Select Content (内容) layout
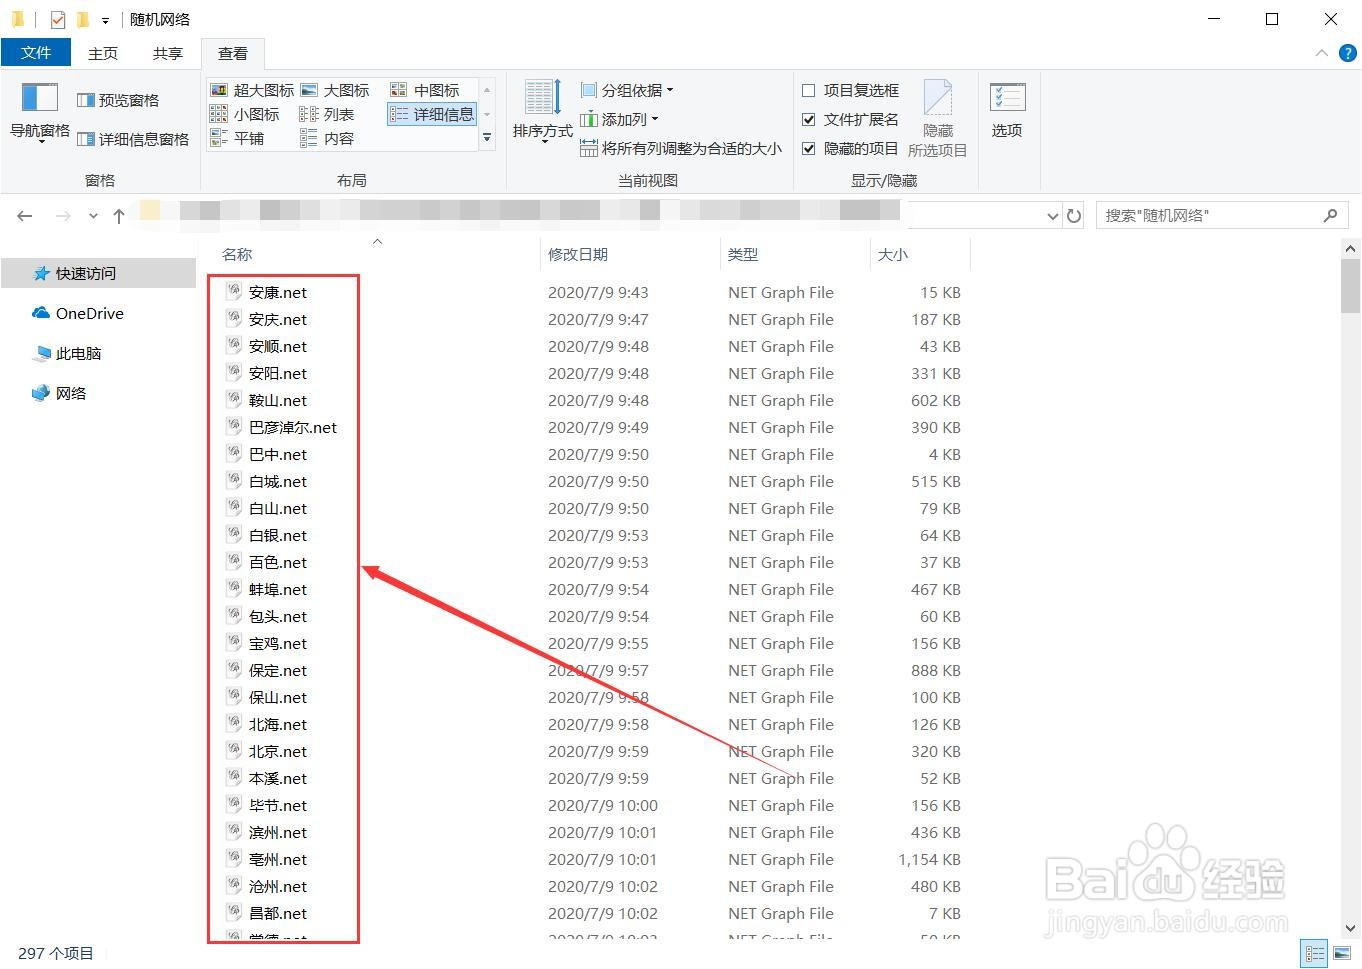Screen dimensions: 1362x969 327,138
